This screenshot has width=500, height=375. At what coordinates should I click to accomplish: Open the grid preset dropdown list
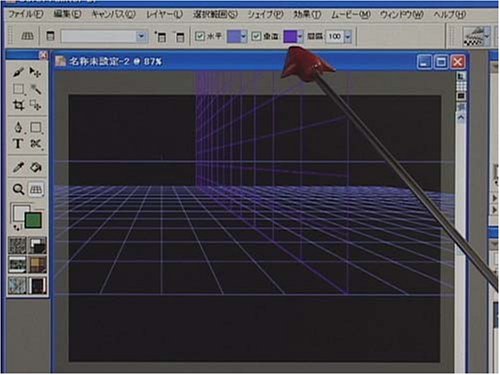point(141,36)
